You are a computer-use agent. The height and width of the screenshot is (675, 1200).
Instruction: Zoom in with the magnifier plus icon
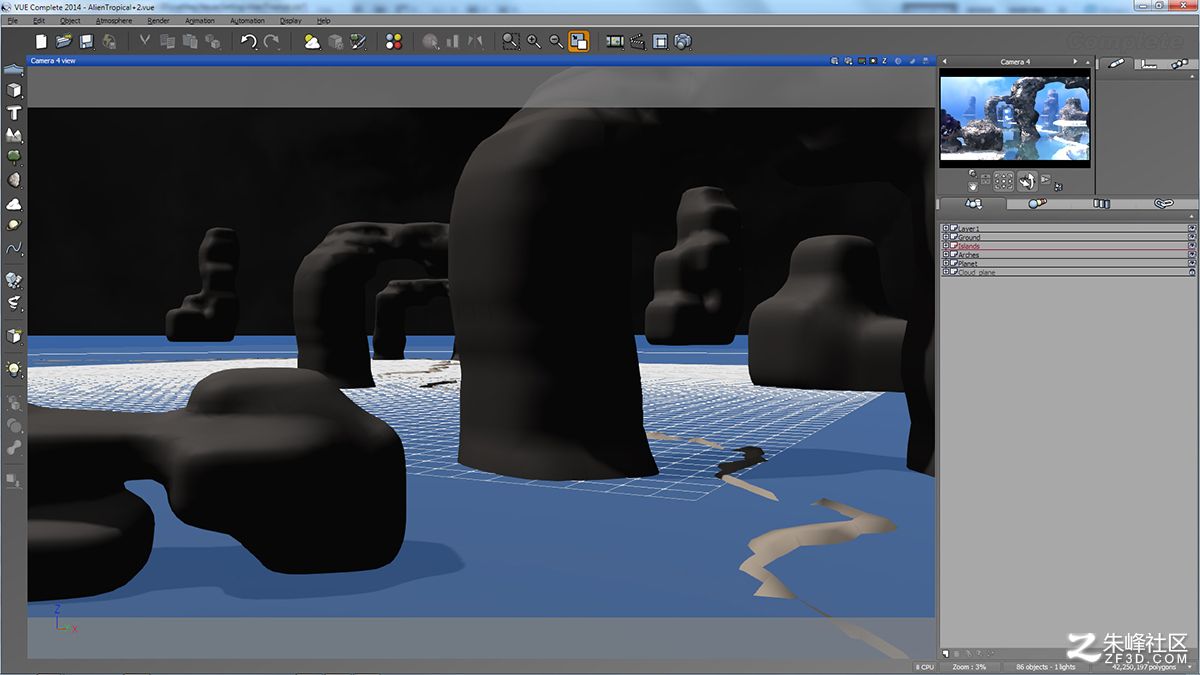(x=534, y=41)
